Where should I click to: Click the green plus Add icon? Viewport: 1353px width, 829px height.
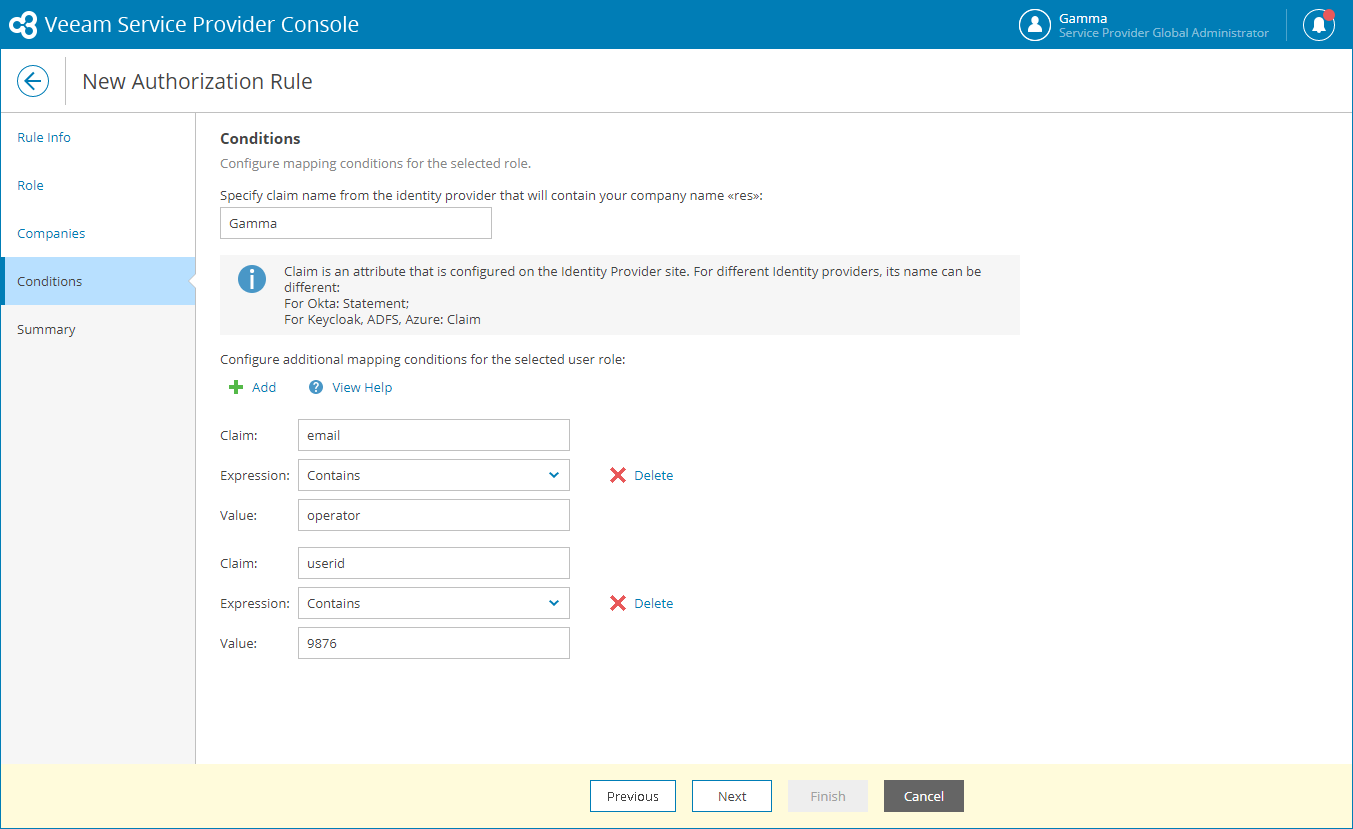pyautogui.click(x=236, y=387)
